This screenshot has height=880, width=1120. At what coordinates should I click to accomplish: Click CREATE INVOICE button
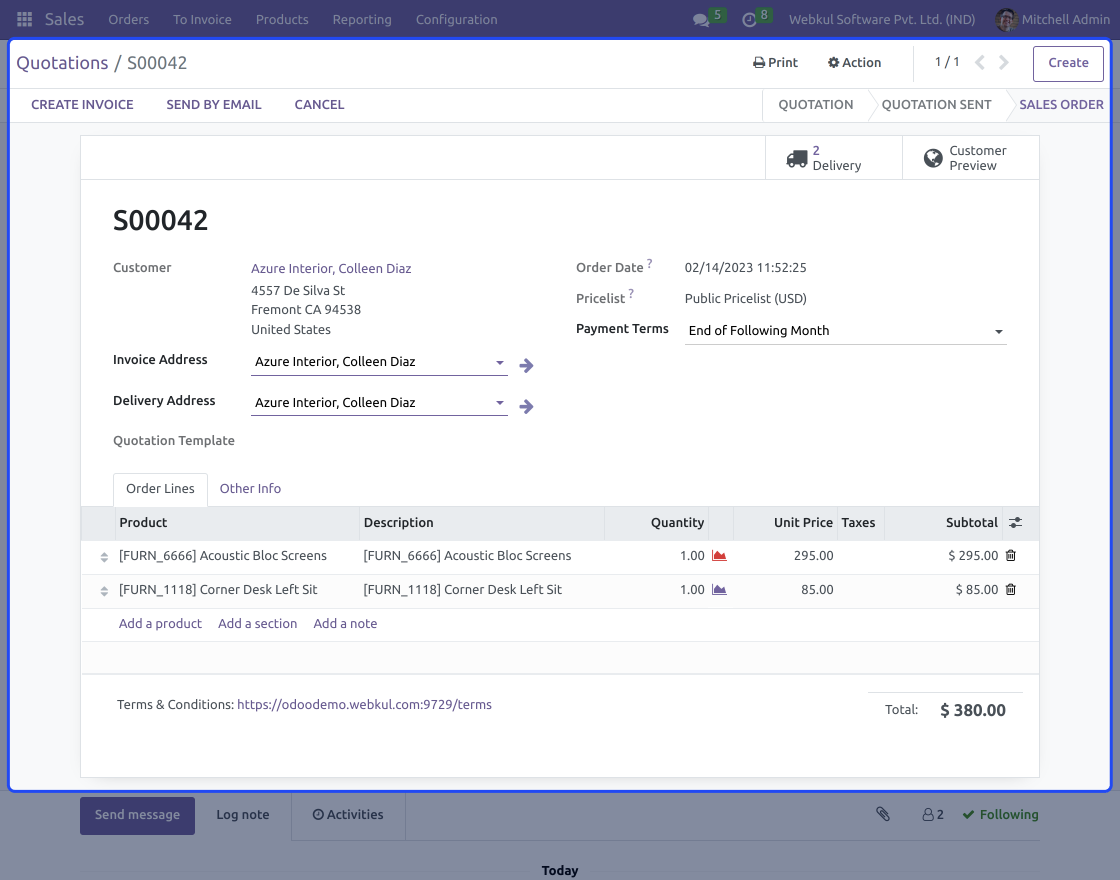coord(82,104)
